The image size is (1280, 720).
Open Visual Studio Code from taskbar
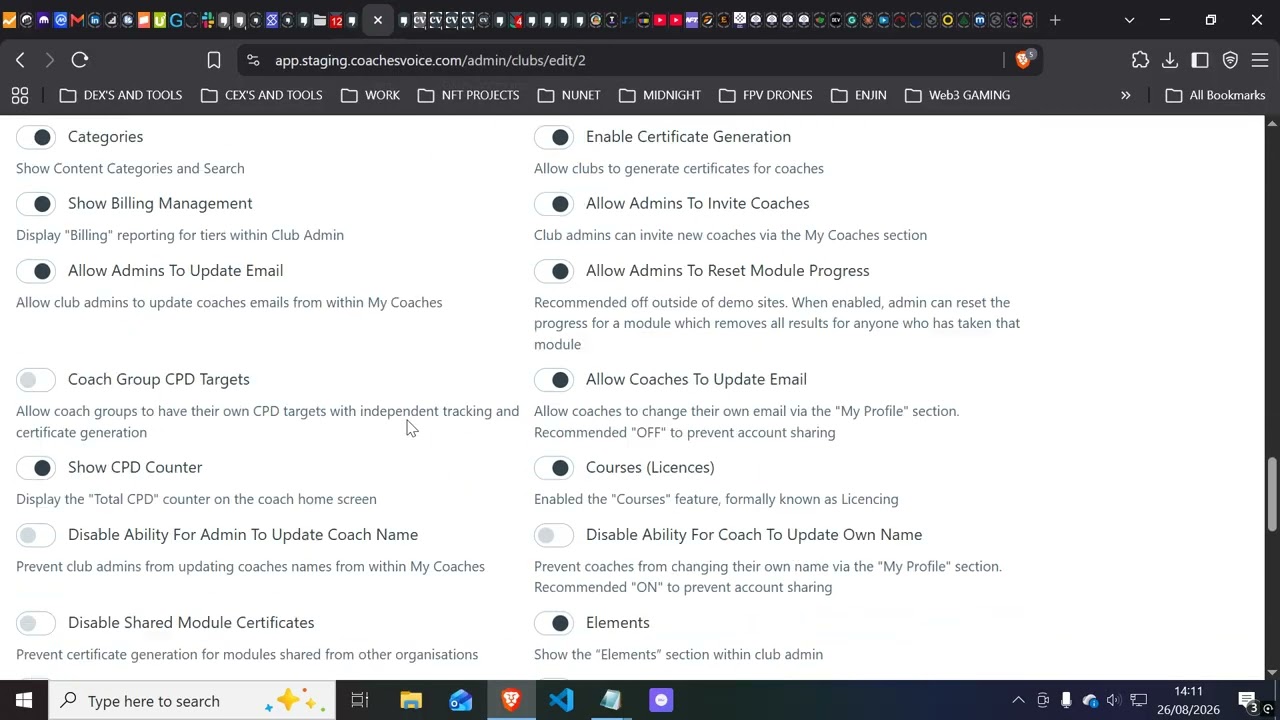561,701
